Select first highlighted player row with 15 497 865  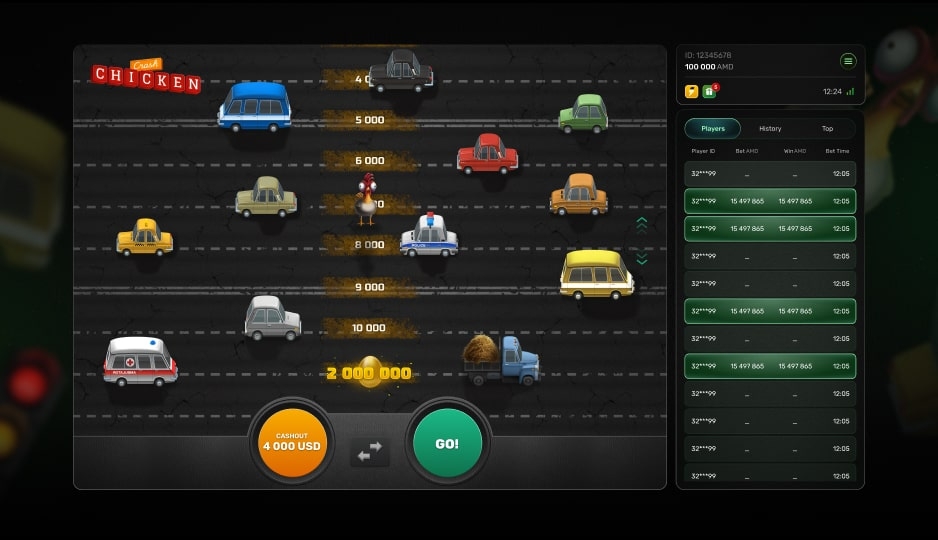point(770,201)
